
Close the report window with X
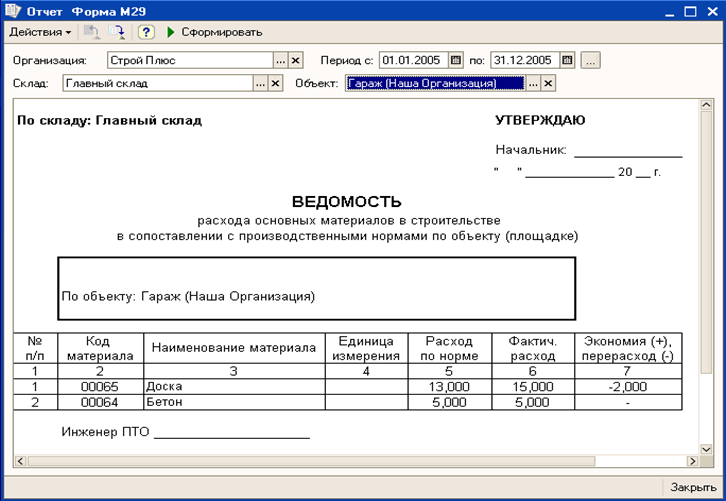pos(713,12)
